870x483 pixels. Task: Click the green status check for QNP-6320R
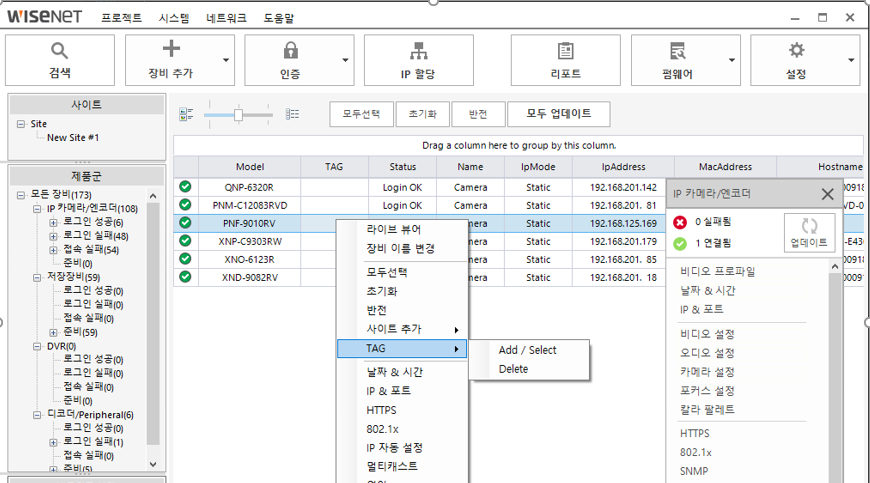[185, 187]
